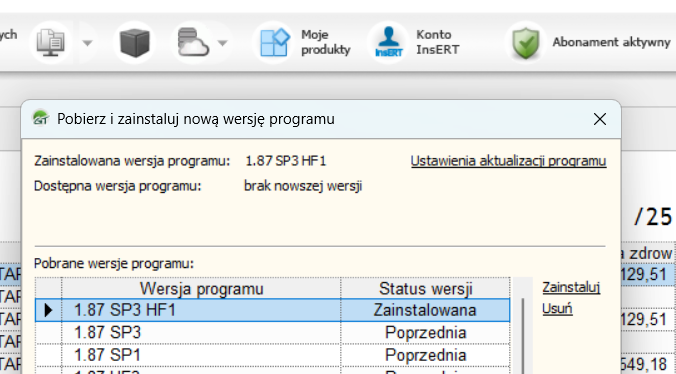Click the Zainstaluj link
This screenshot has height=374, width=676.
coord(571,287)
